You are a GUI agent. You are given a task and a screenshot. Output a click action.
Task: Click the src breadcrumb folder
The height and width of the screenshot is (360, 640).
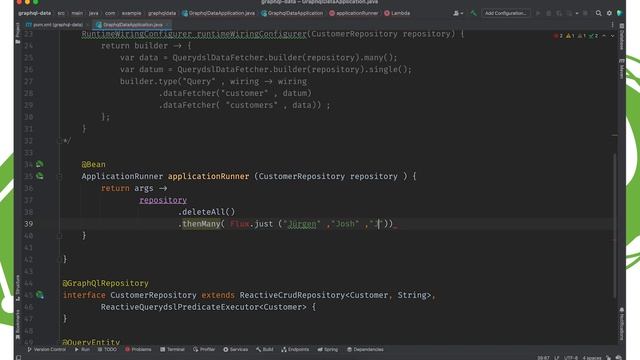(61, 13)
